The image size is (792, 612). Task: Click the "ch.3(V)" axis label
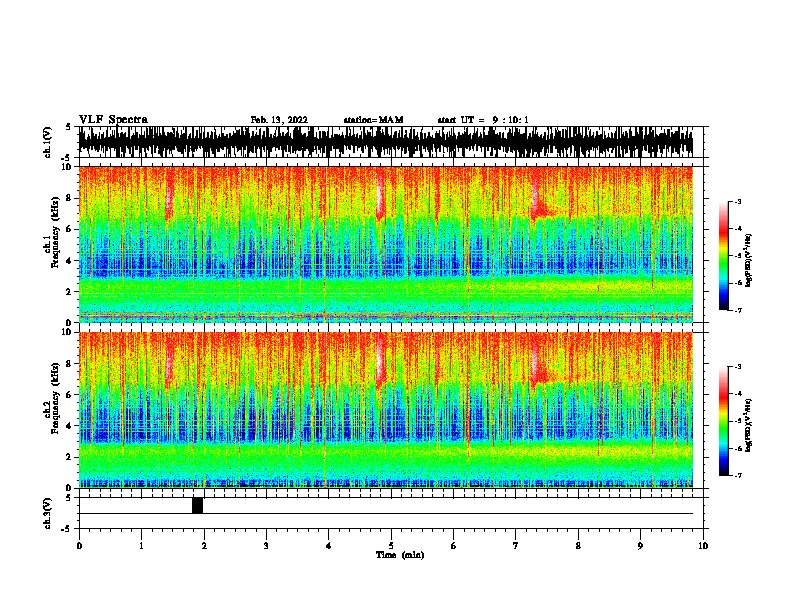point(48,513)
